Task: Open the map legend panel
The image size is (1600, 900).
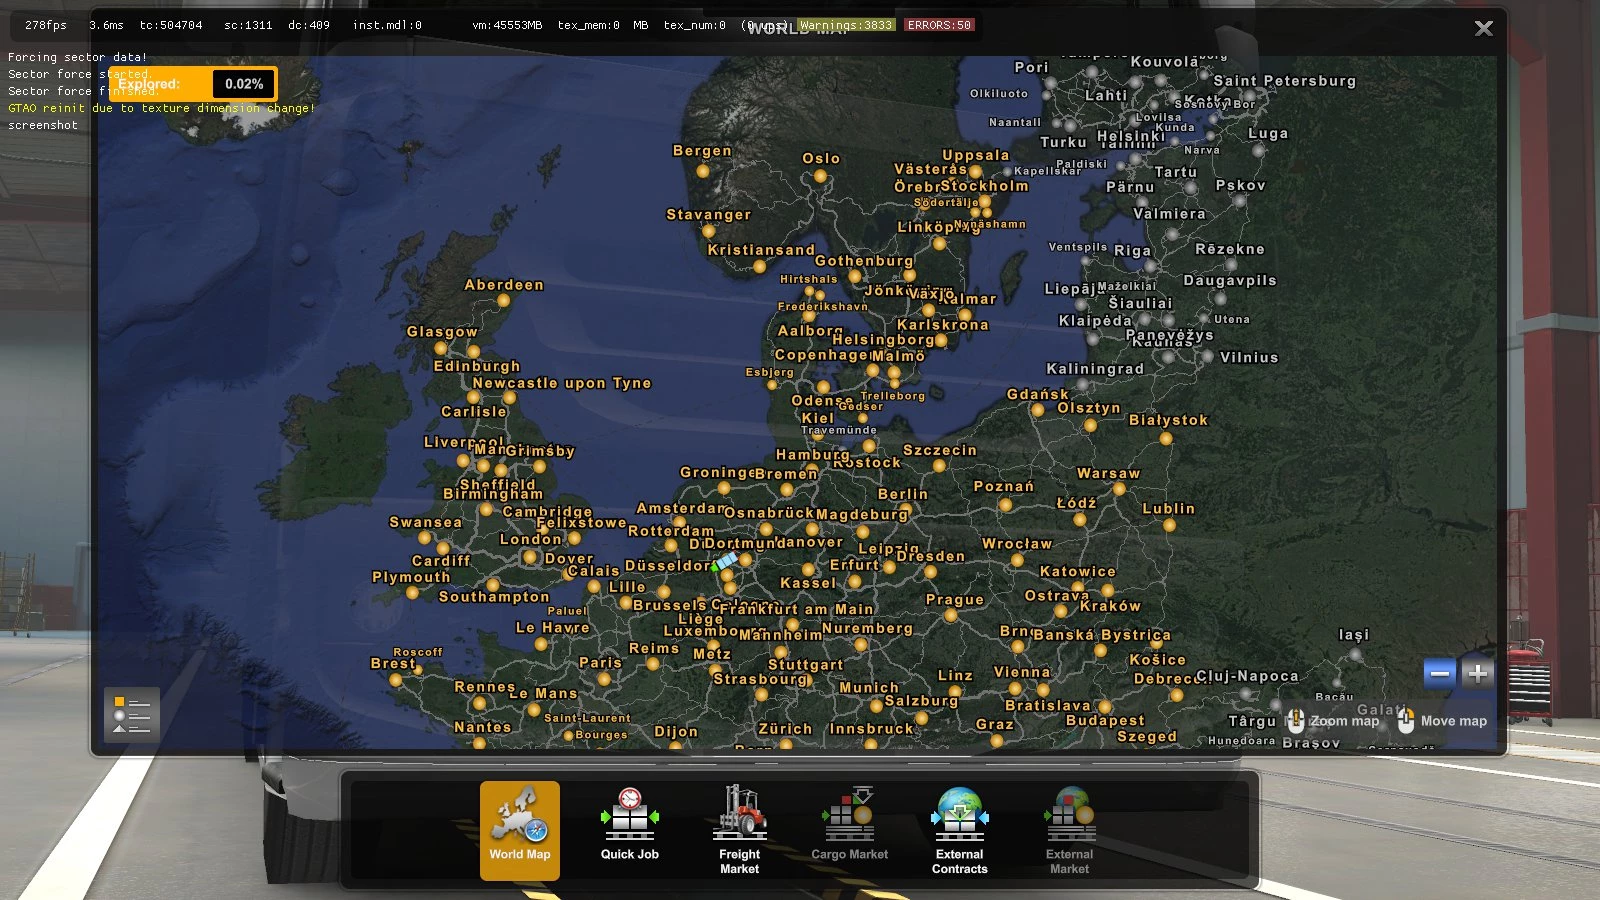Action: point(131,713)
